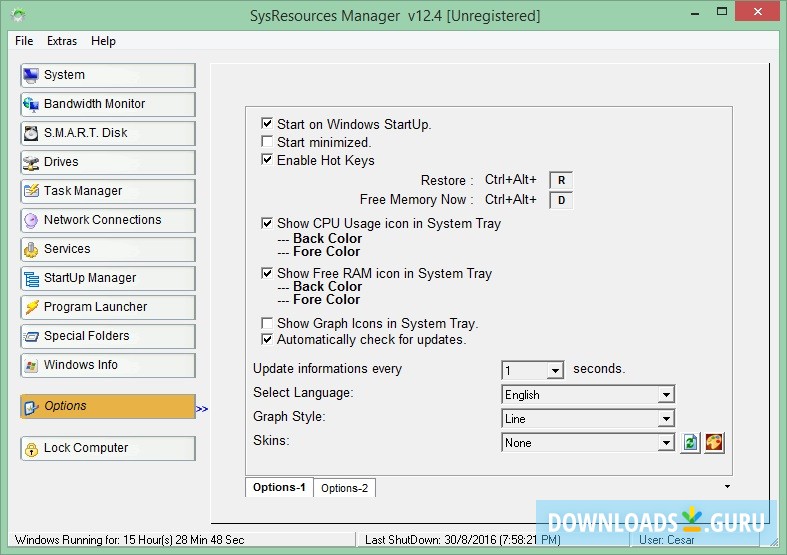Screen dimensions: 787x555
Task: Open Drives section label
Action: 61,162
